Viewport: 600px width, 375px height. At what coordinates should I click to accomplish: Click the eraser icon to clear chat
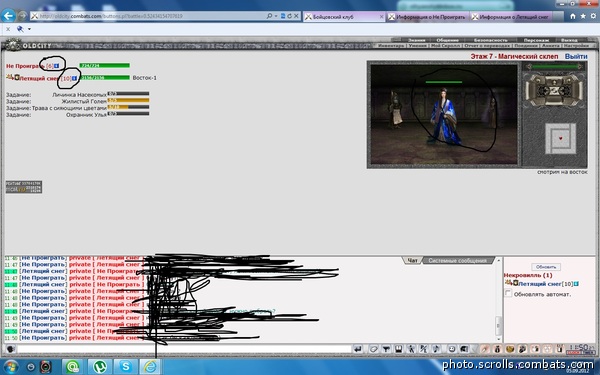pyautogui.click(x=373, y=349)
